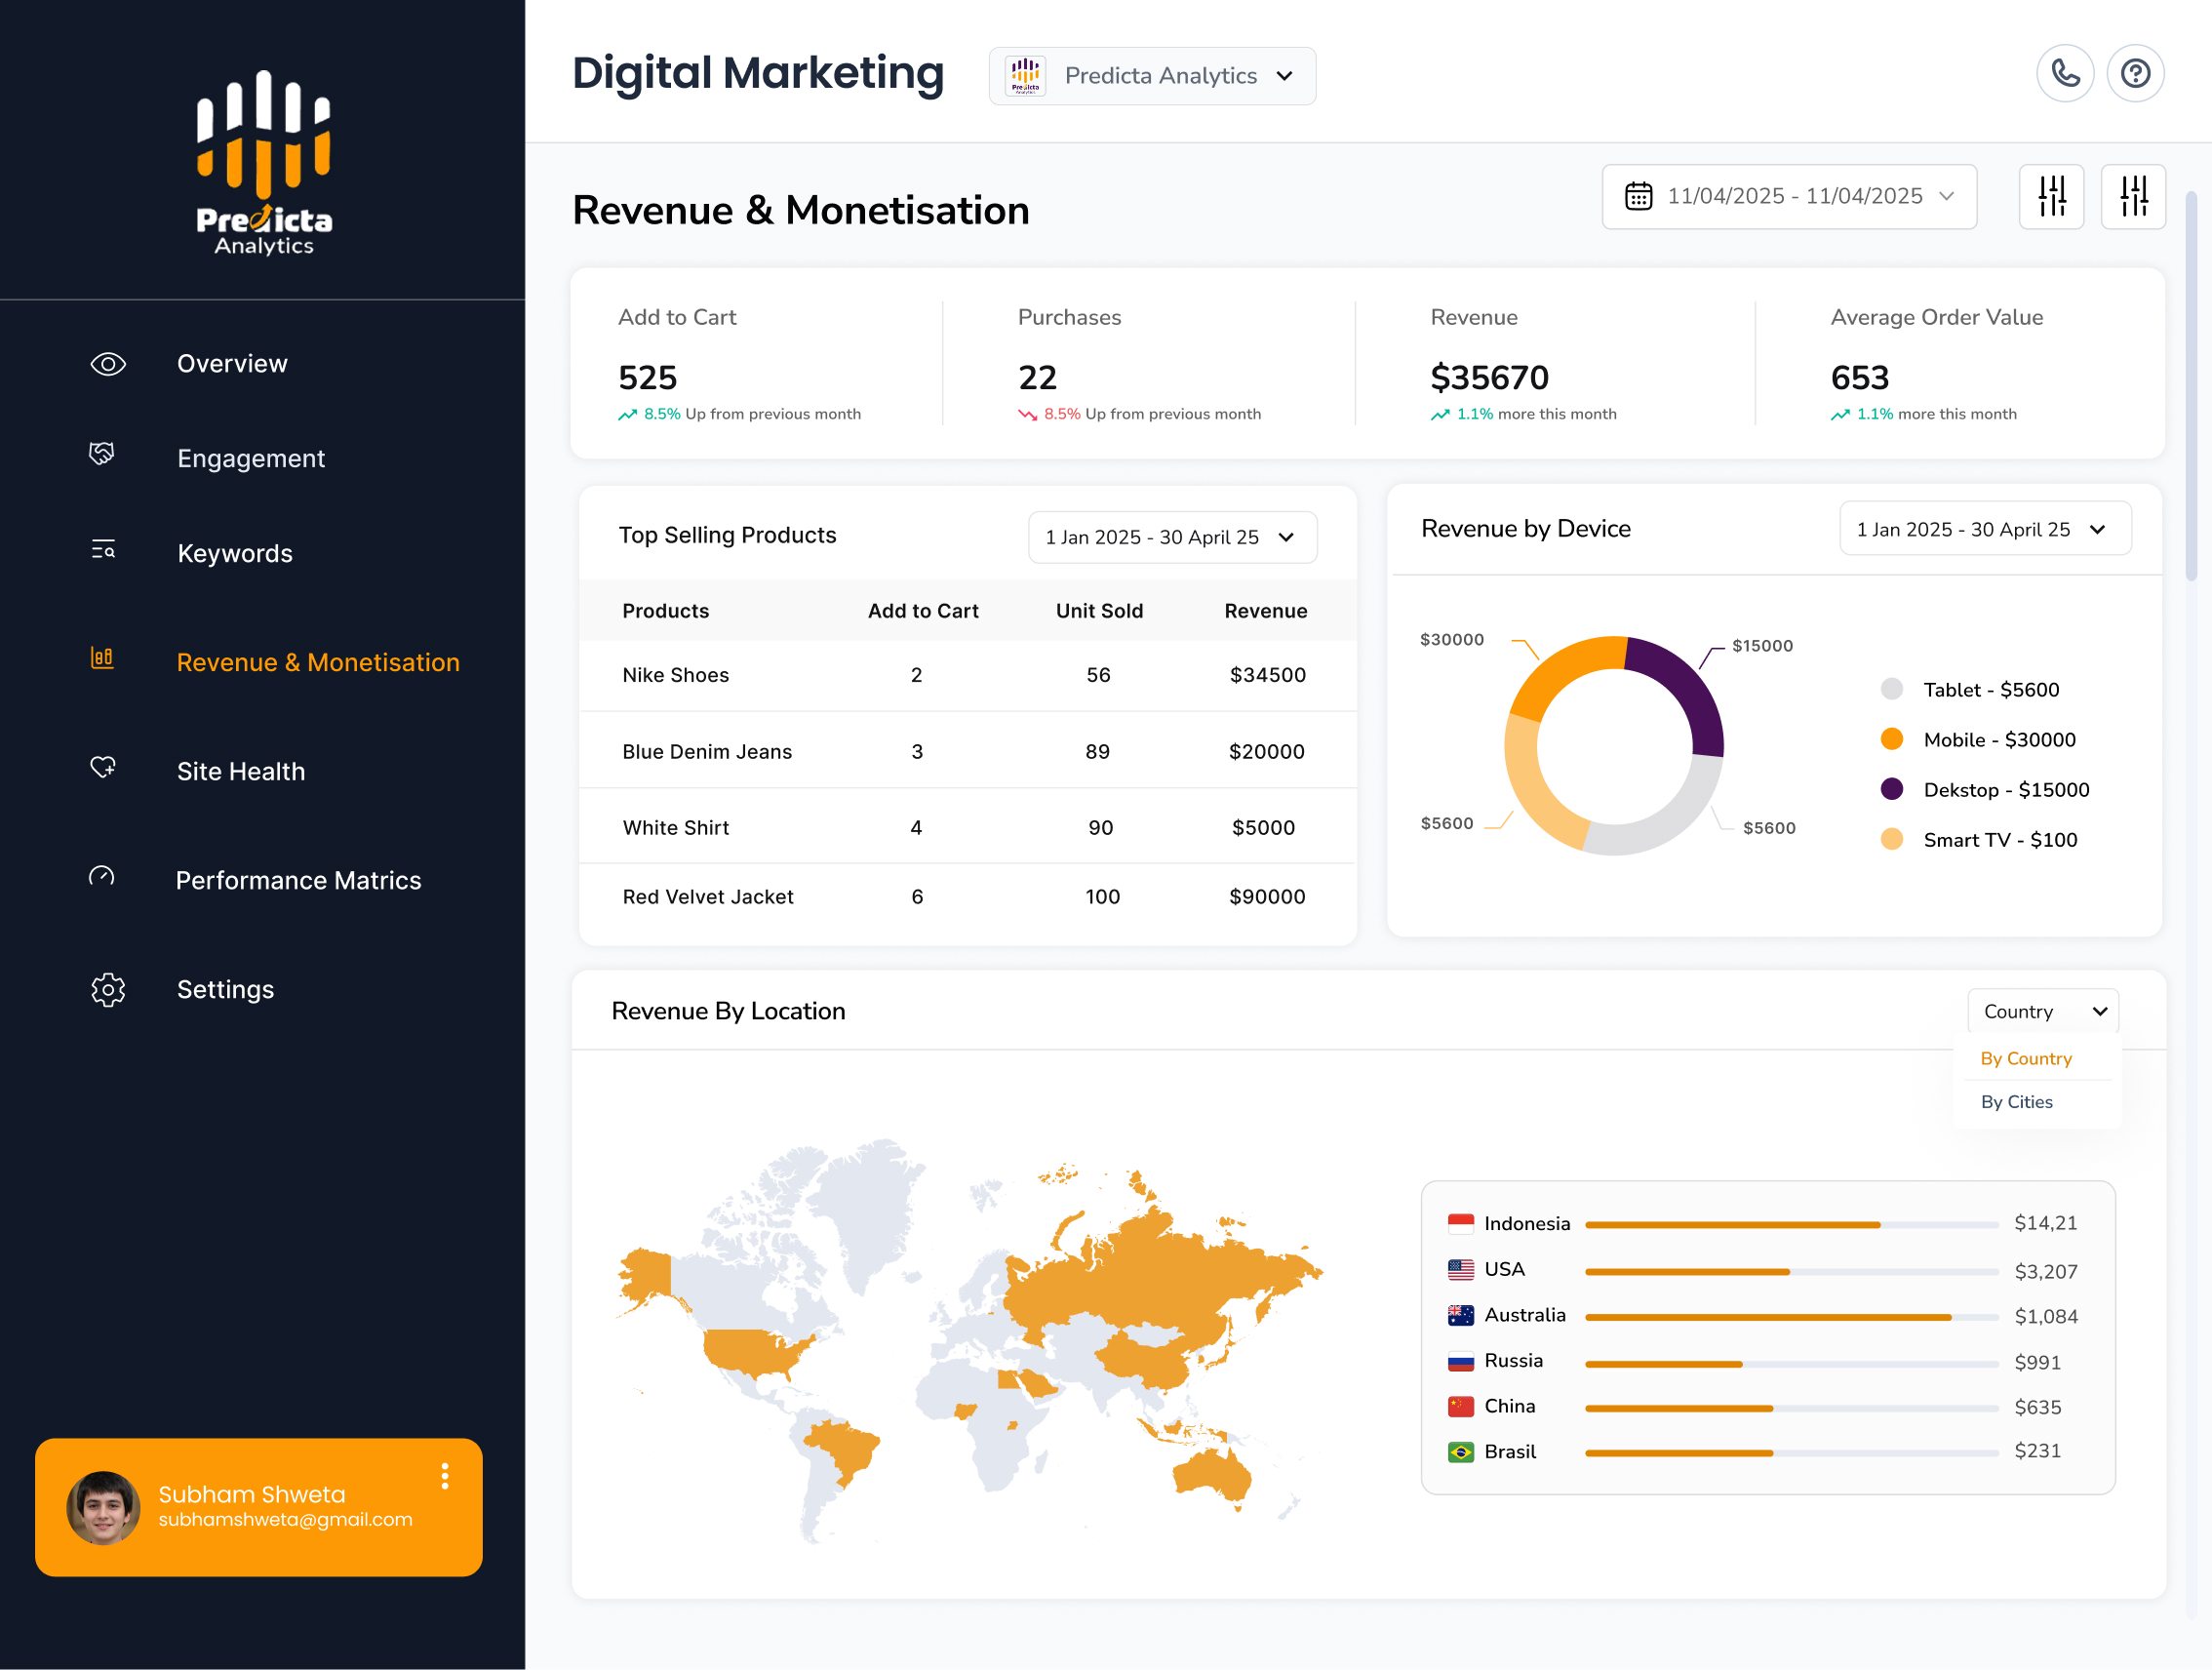Select the Blue Denim Jeans row
This screenshot has height=1670, width=2212.
967,751
